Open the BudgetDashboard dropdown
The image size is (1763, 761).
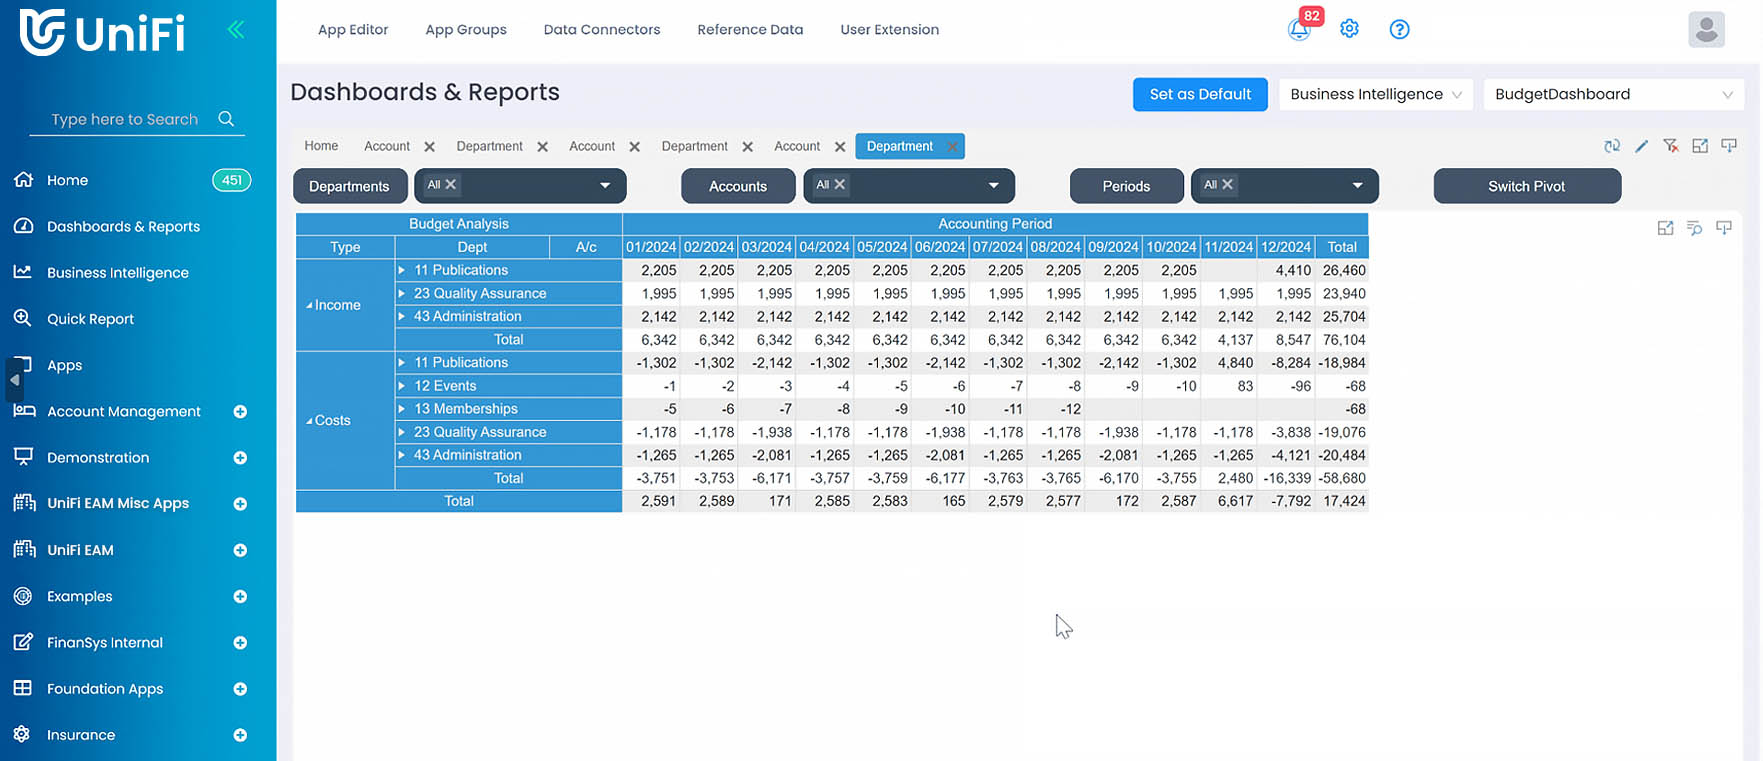[1612, 94]
